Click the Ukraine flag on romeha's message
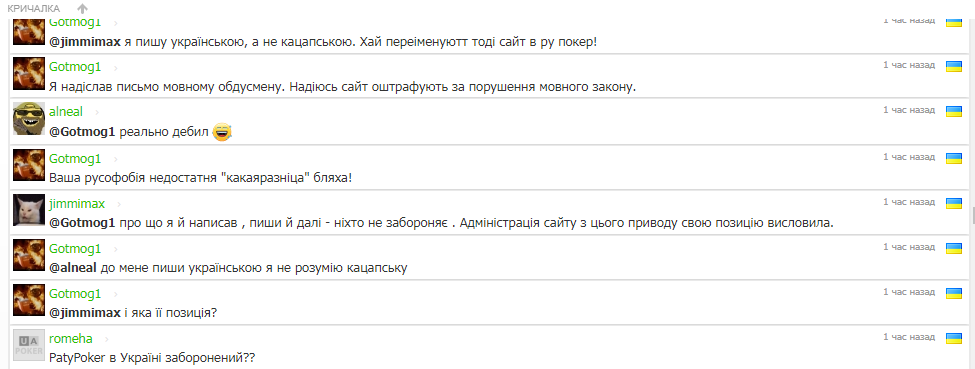The height and width of the screenshot is (369, 975). pos(953,338)
